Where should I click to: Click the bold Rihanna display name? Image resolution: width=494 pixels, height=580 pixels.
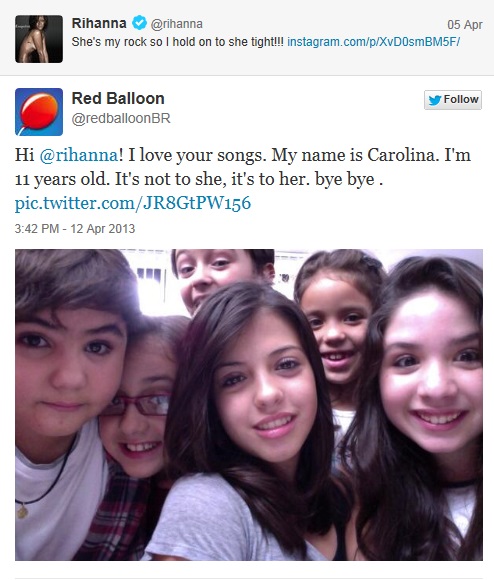coord(99,23)
